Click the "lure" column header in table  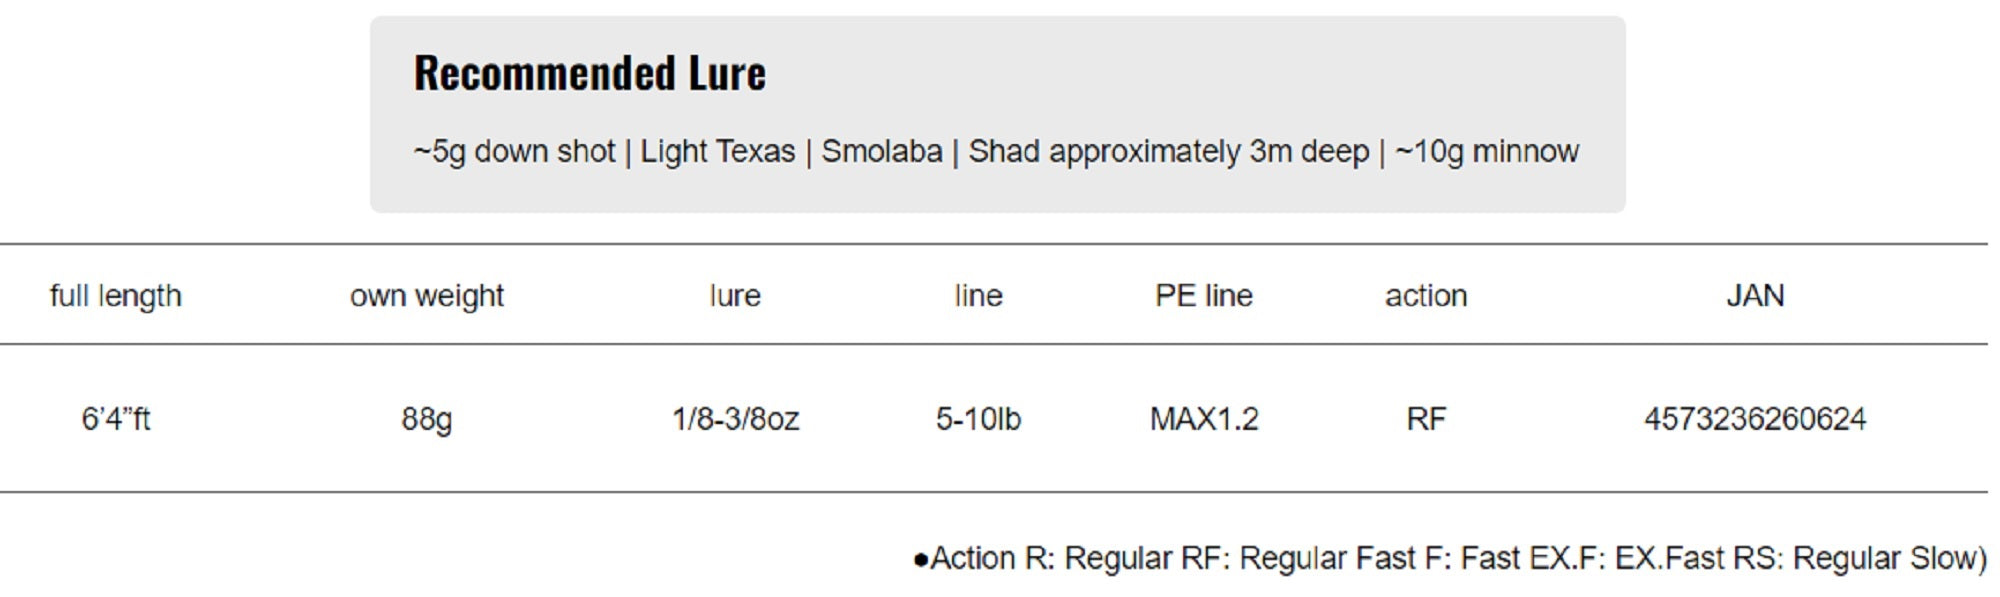click(x=735, y=296)
